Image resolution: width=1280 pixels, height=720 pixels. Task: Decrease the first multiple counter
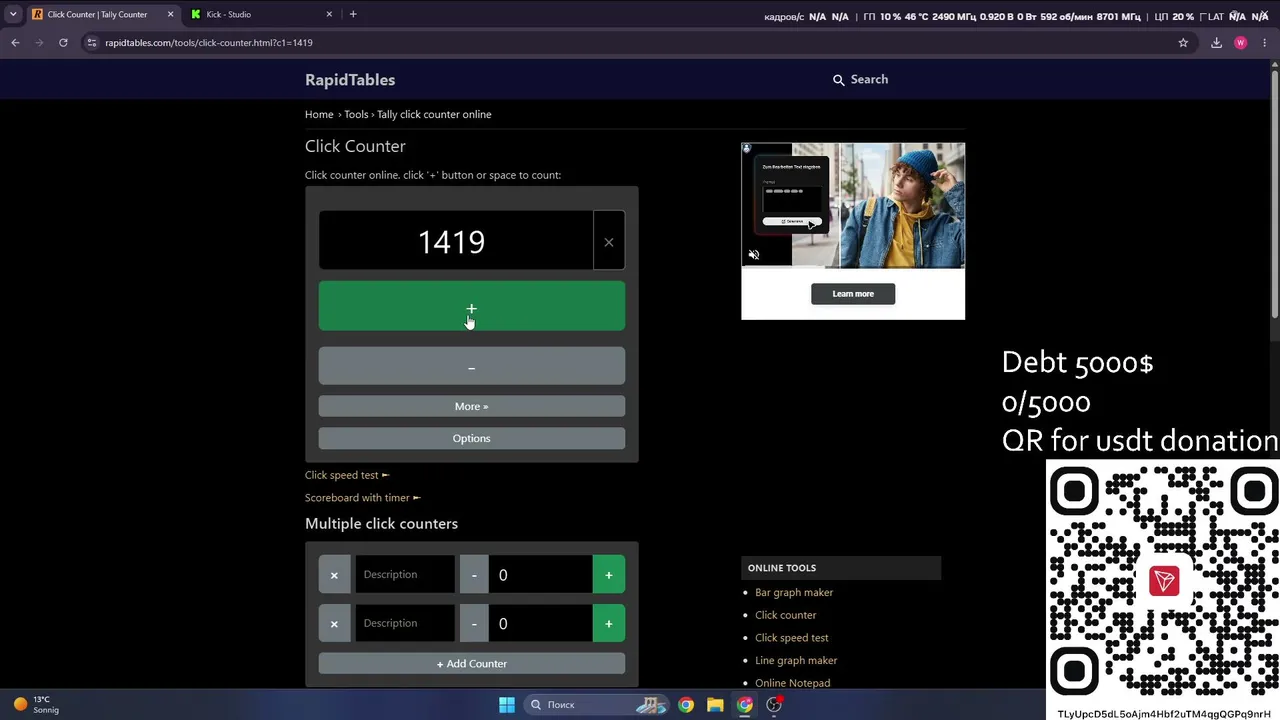474,575
